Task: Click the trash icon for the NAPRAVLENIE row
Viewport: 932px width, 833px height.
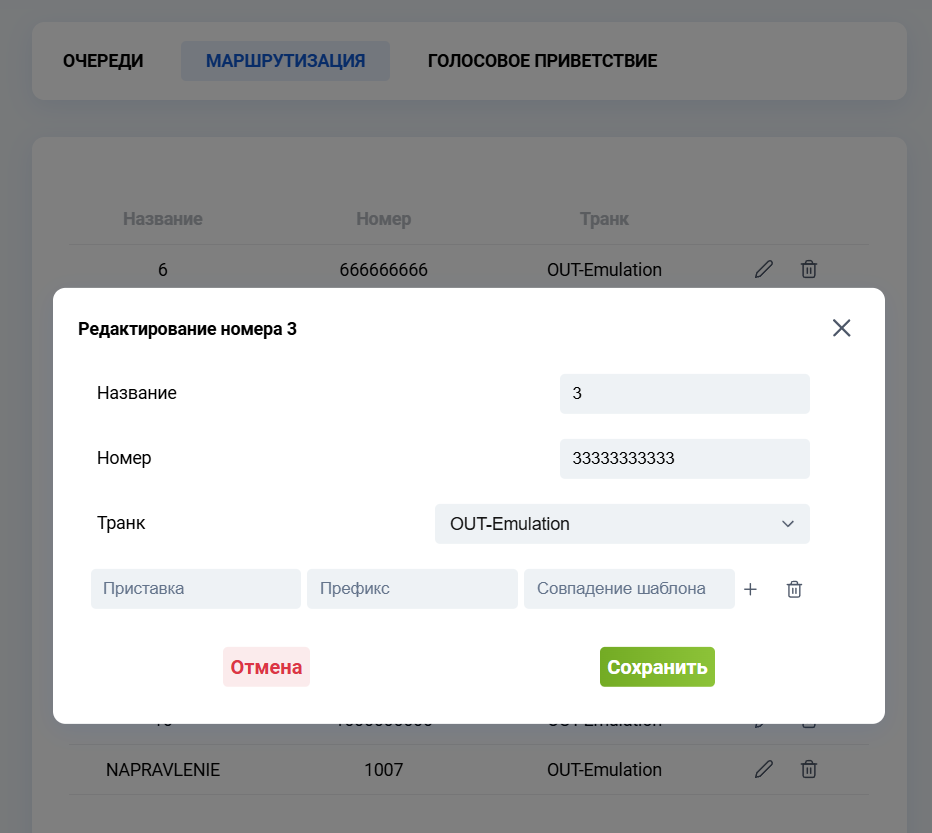Action: [x=809, y=769]
